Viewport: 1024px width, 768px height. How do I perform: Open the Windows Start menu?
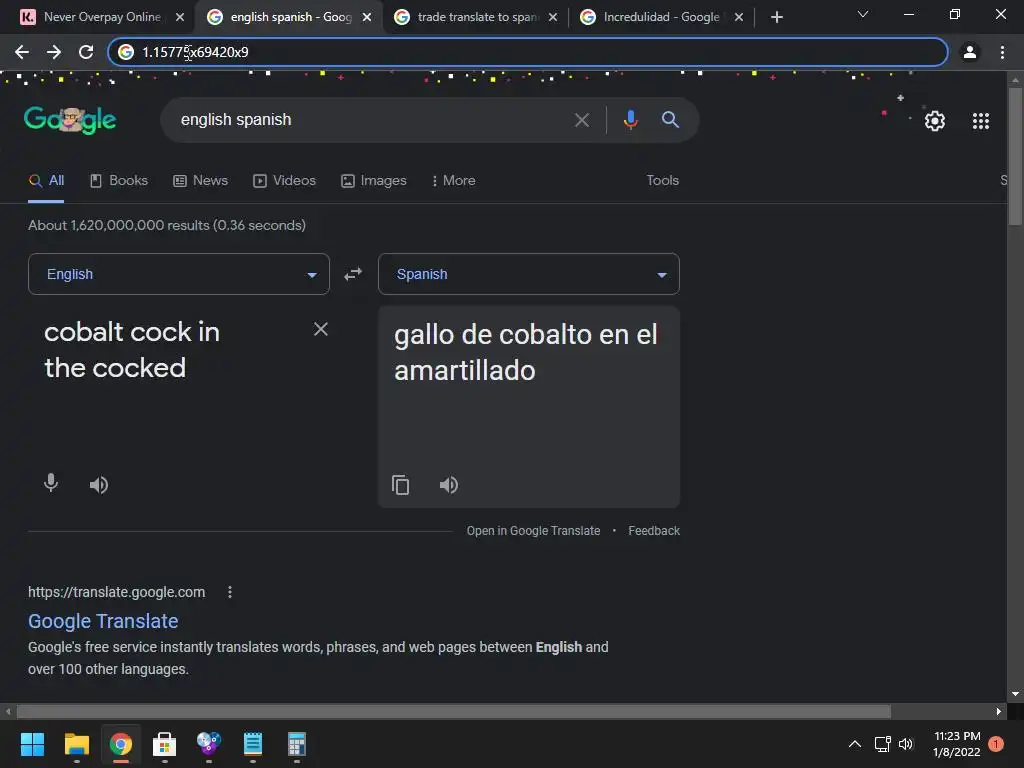[x=32, y=744]
